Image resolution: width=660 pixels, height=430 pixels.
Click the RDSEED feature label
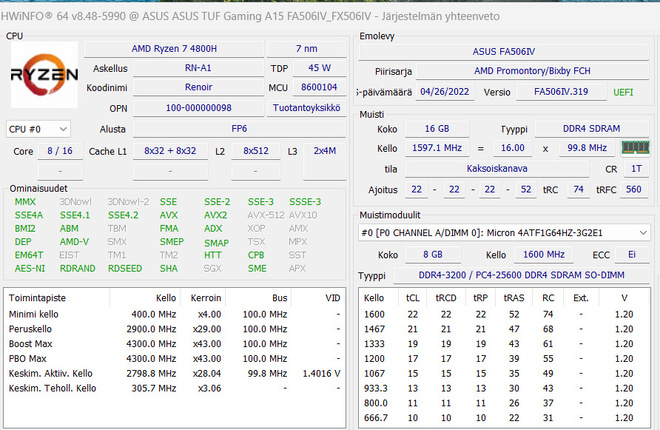pyautogui.click(x=125, y=268)
